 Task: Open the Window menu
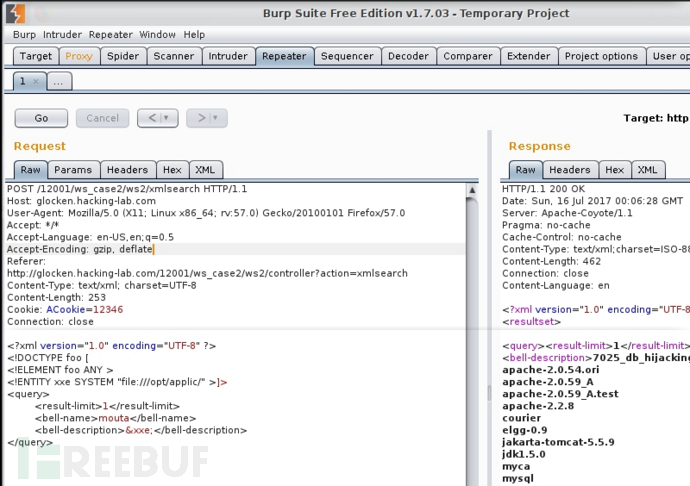coord(157,34)
